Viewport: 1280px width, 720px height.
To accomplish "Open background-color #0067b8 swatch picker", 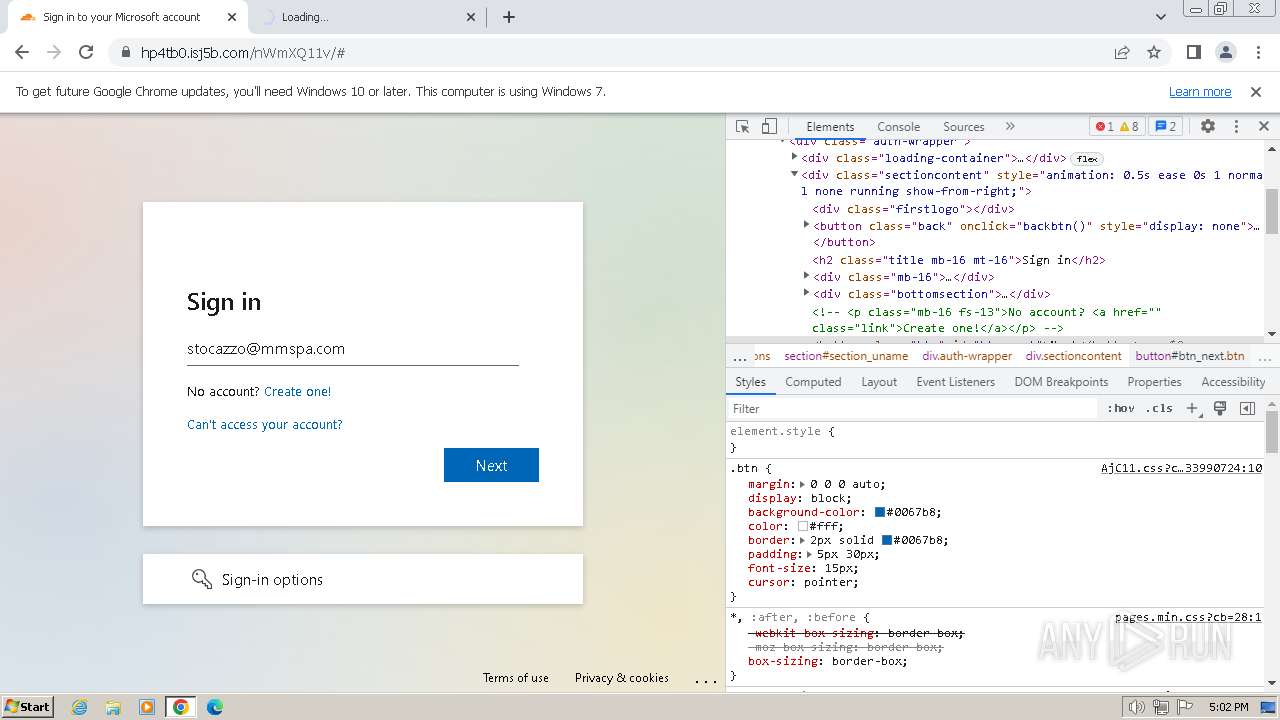I will point(880,512).
